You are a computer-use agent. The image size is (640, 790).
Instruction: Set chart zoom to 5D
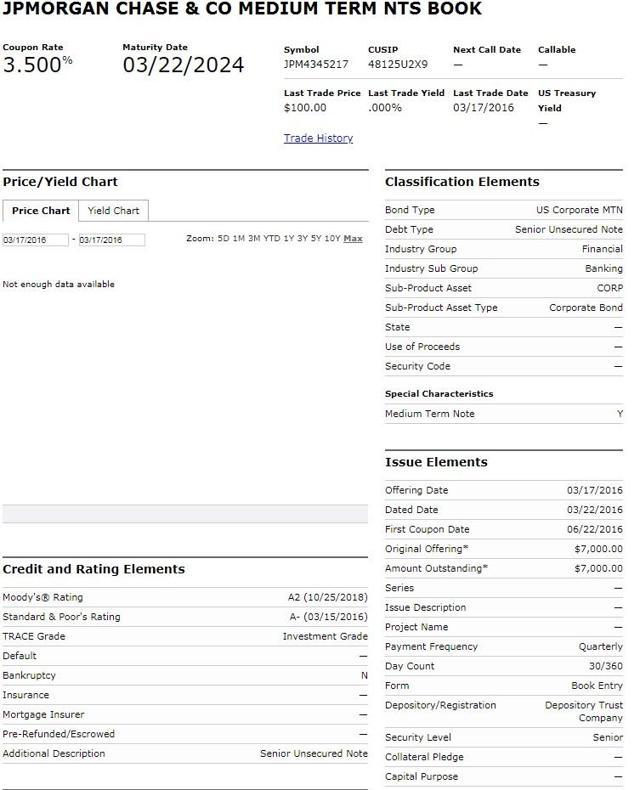(x=223, y=238)
